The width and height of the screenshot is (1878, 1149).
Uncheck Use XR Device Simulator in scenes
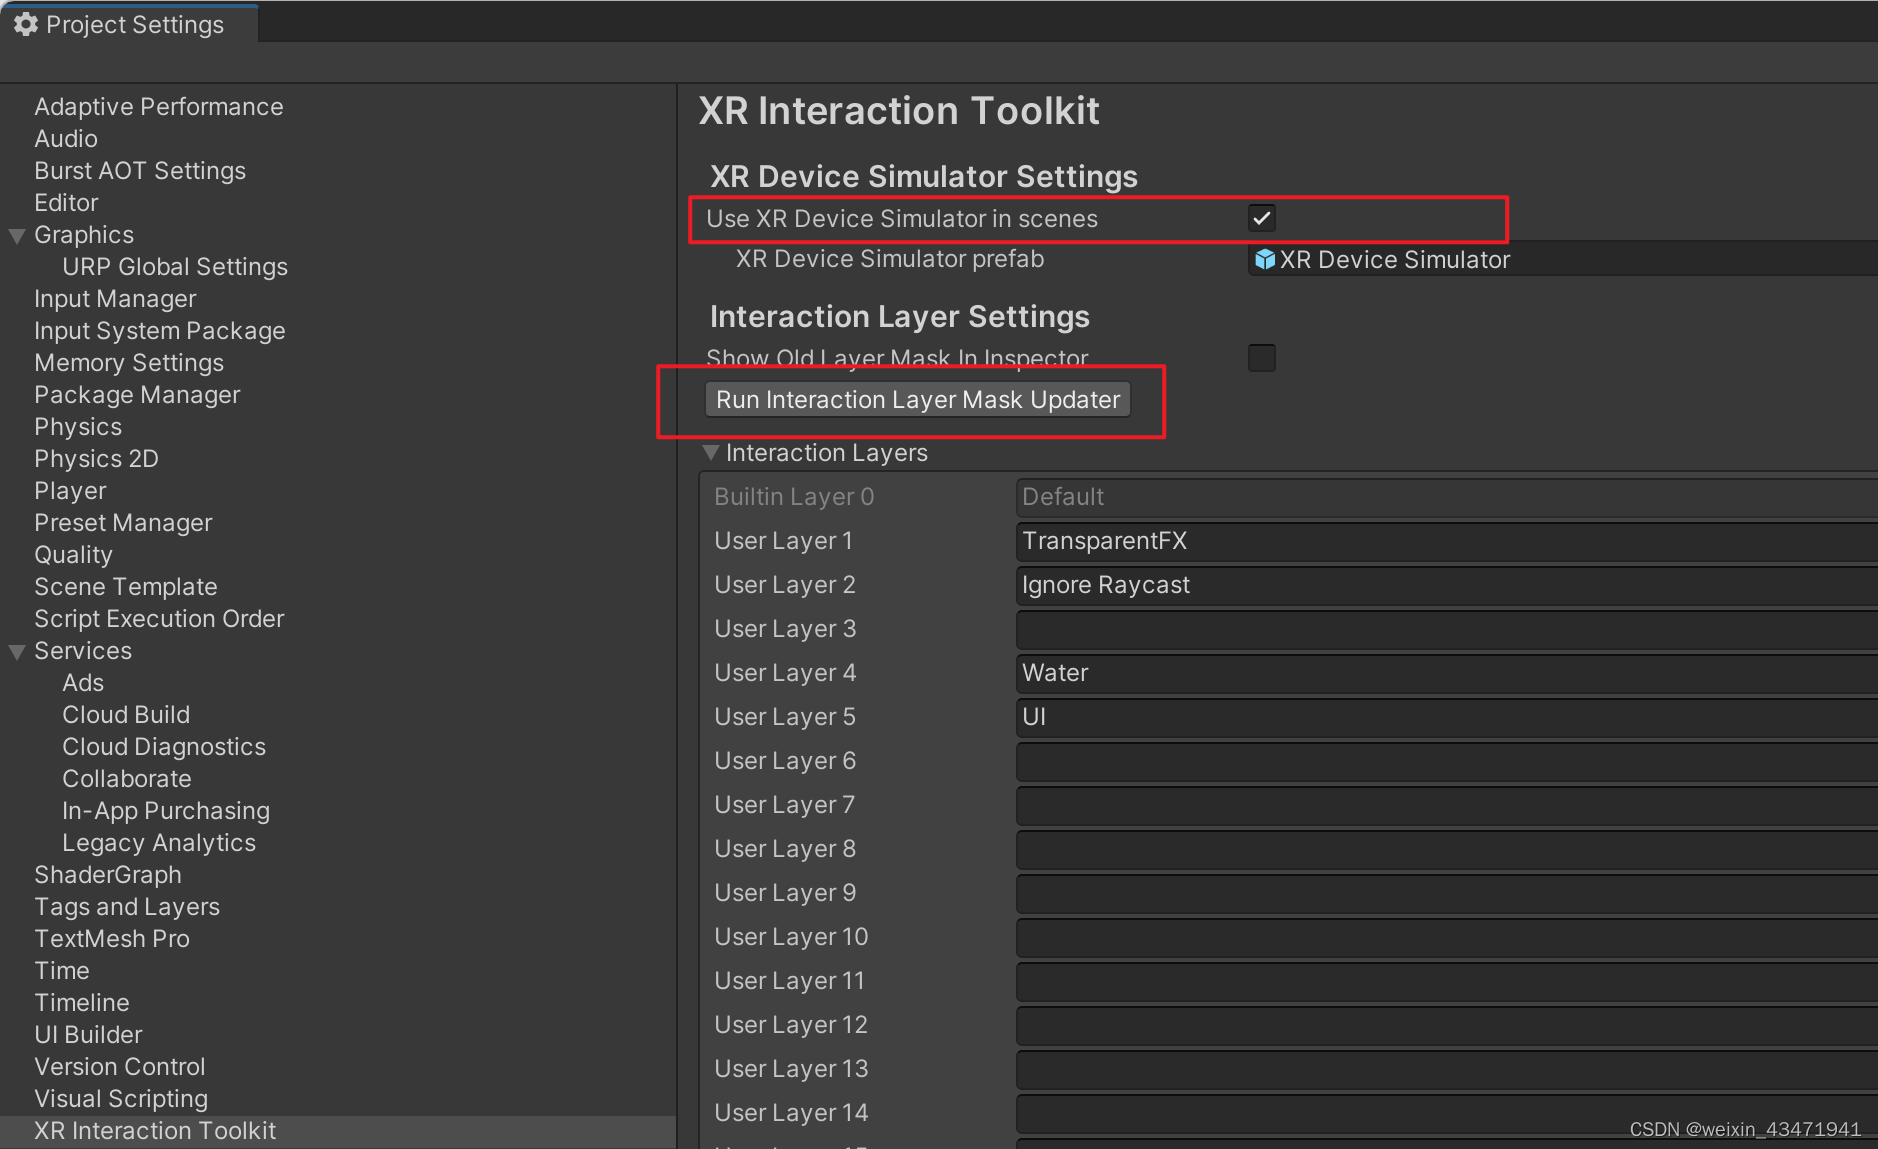pyautogui.click(x=1262, y=218)
